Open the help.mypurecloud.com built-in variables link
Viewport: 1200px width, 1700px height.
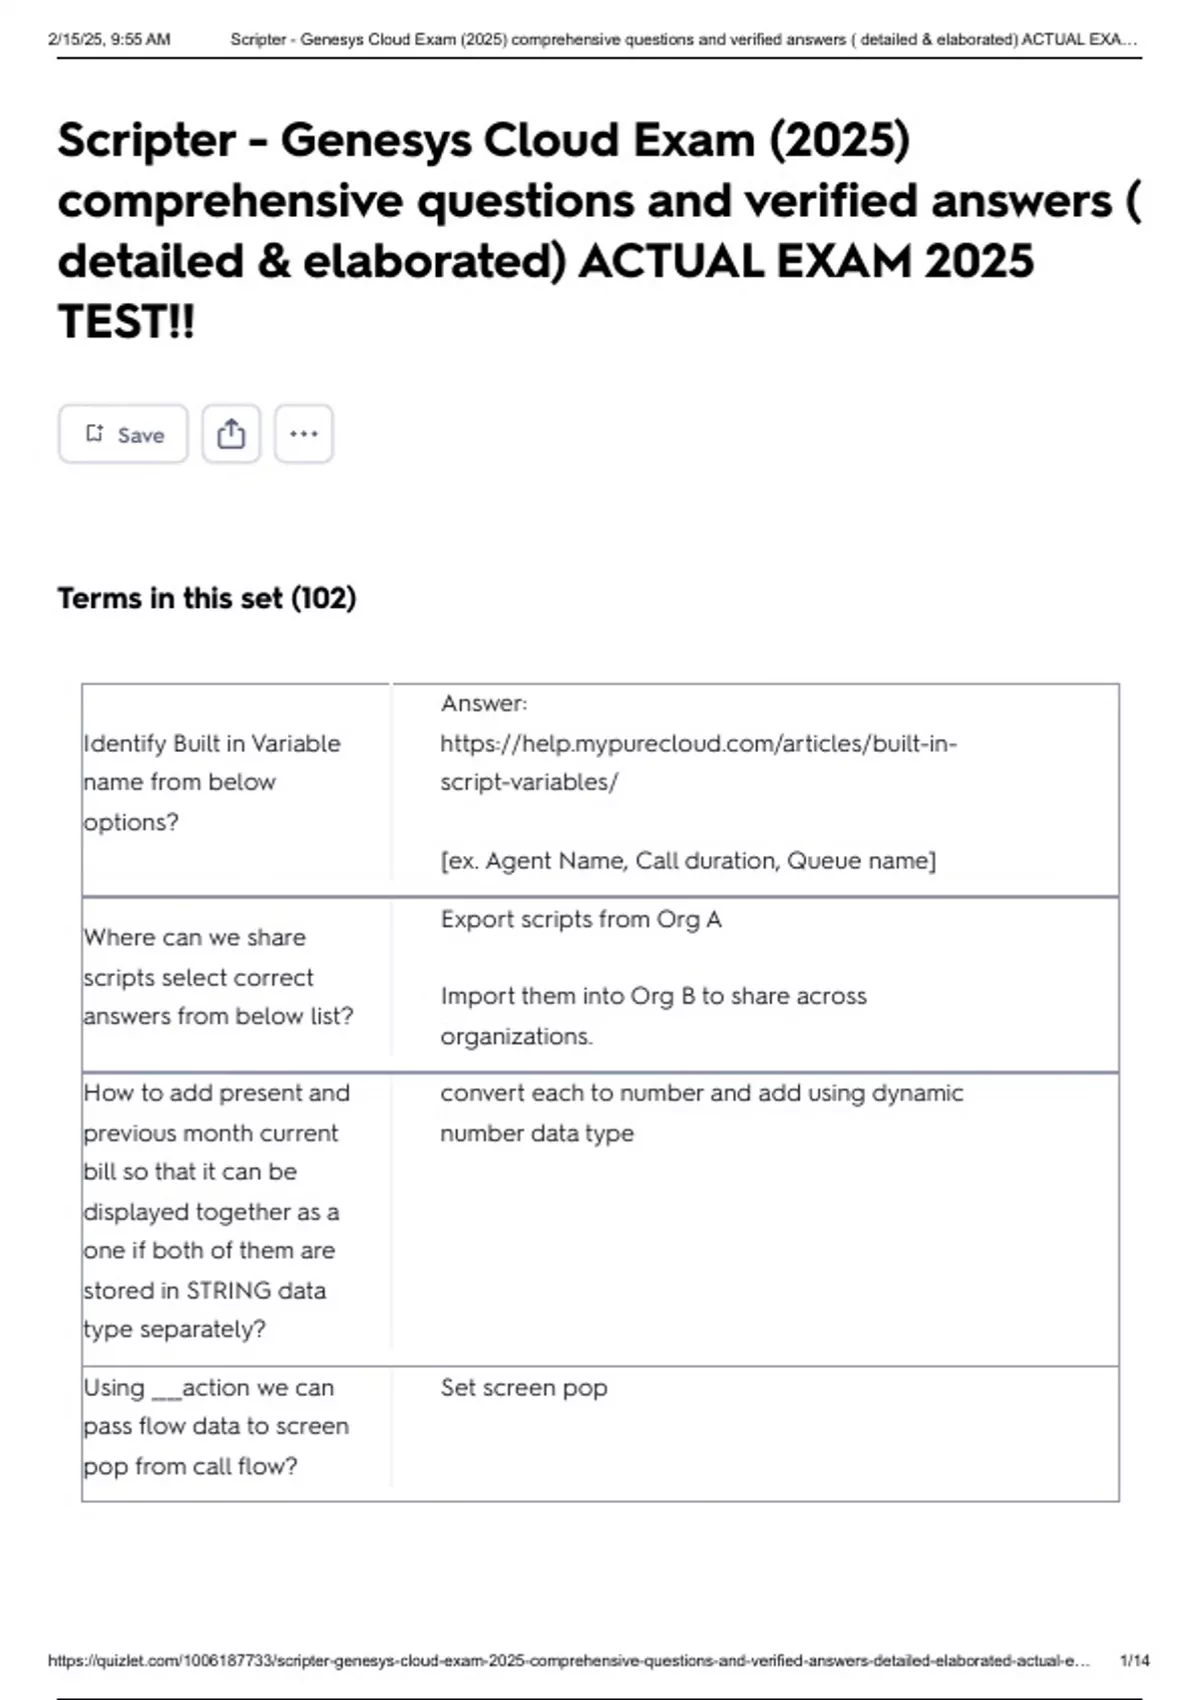tap(698, 762)
